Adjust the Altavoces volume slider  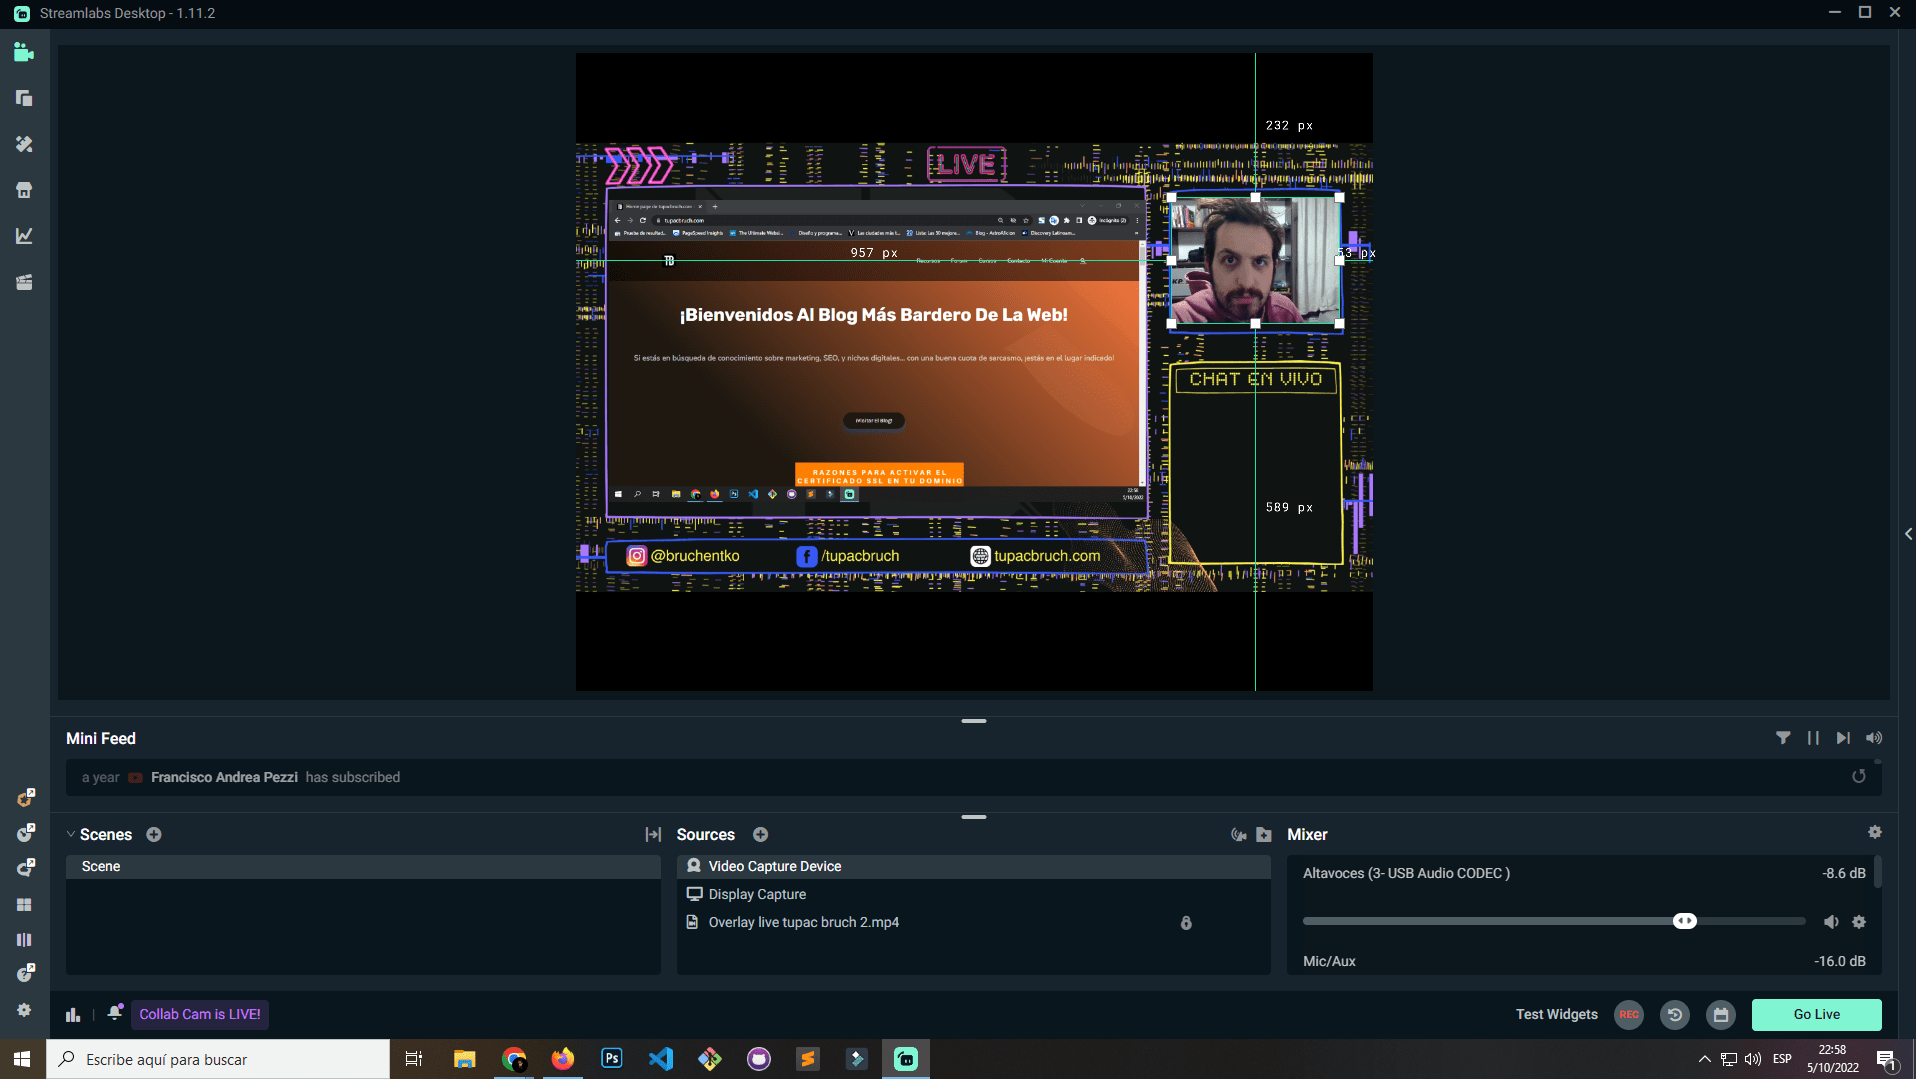(x=1686, y=921)
